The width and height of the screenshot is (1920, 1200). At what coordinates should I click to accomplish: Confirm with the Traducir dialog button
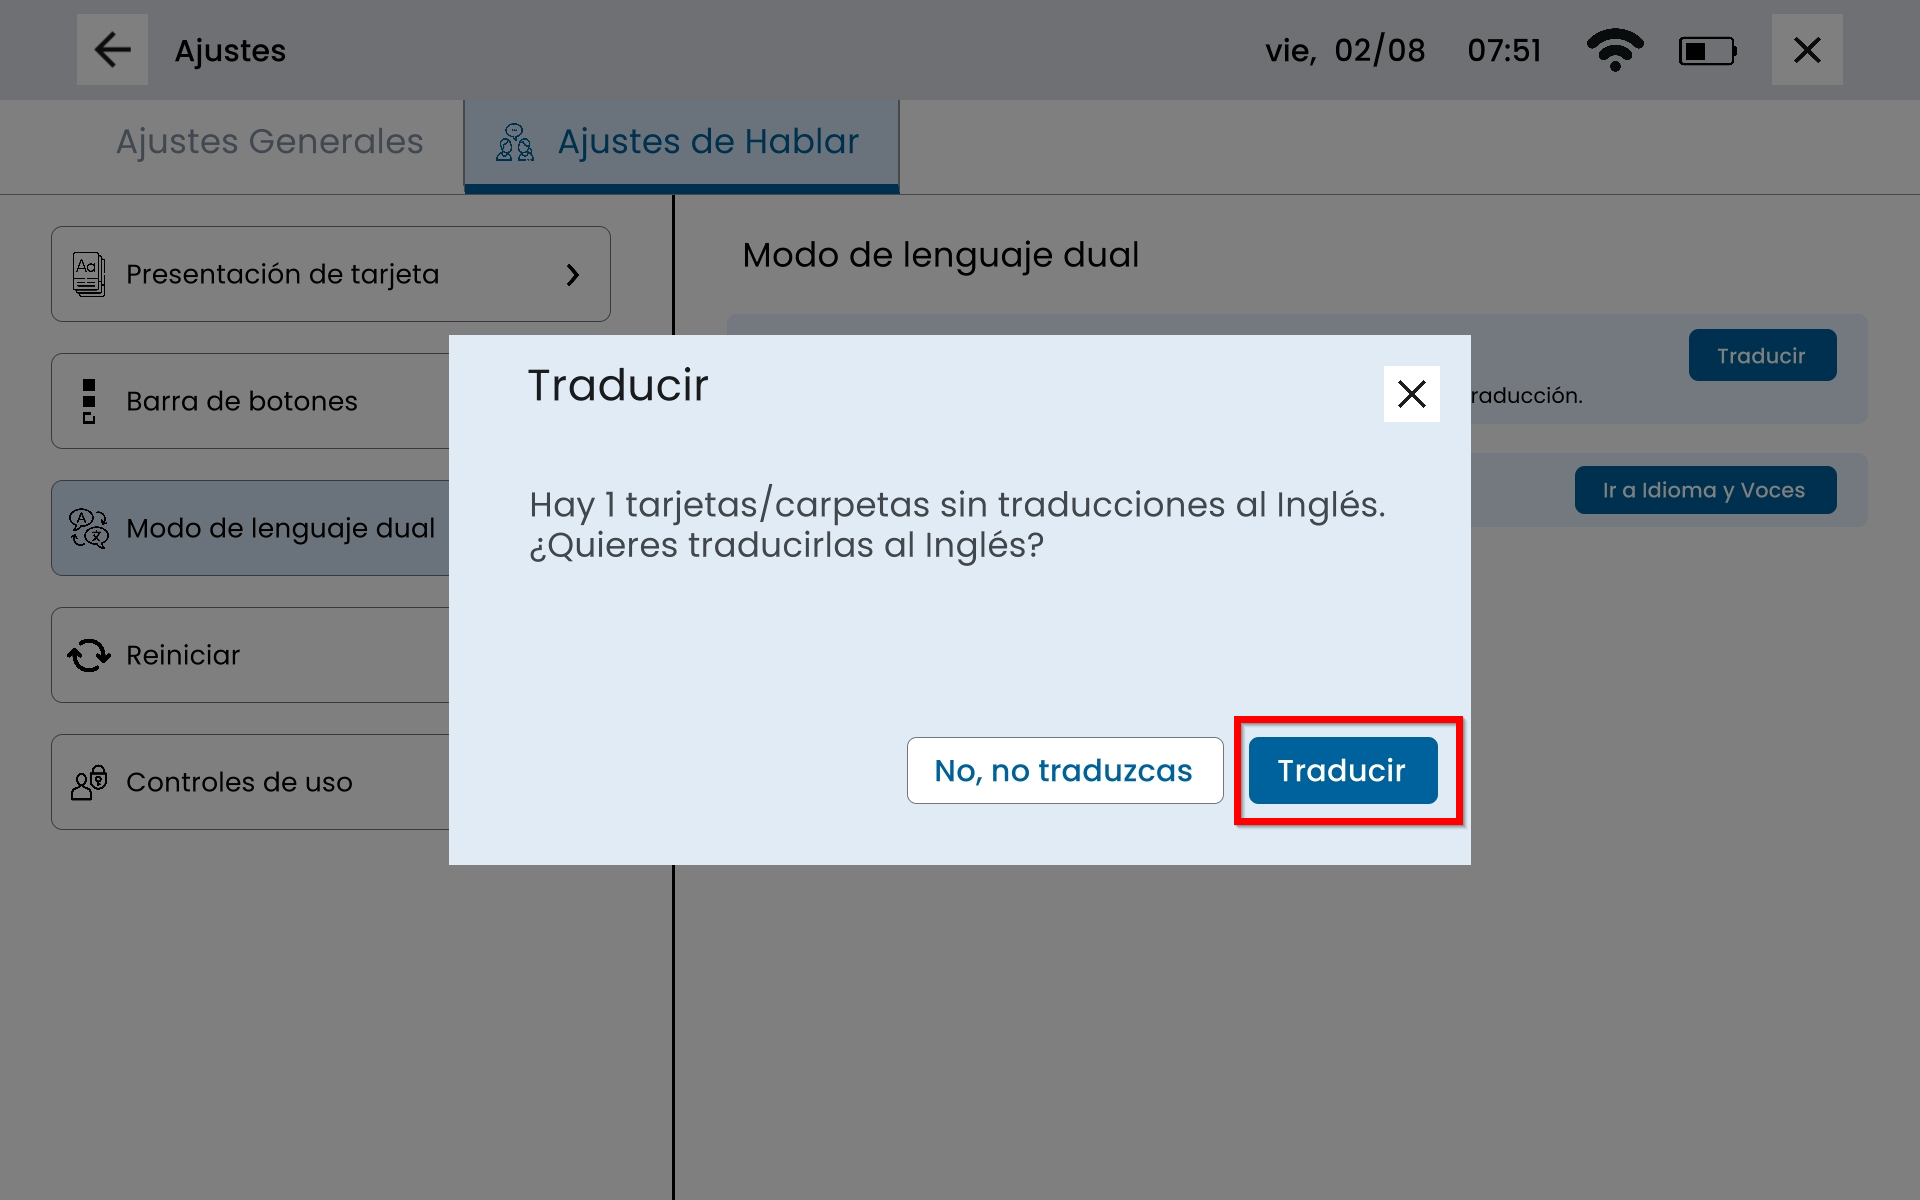pyautogui.click(x=1342, y=770)
